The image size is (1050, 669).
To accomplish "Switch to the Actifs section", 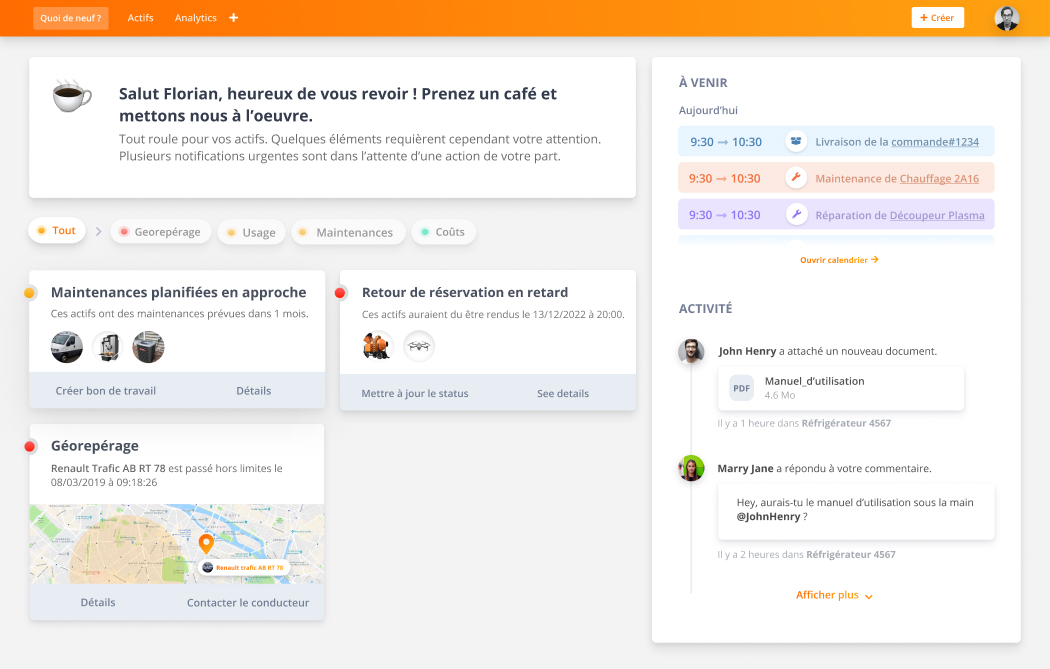I will click(x=140, y=17).
